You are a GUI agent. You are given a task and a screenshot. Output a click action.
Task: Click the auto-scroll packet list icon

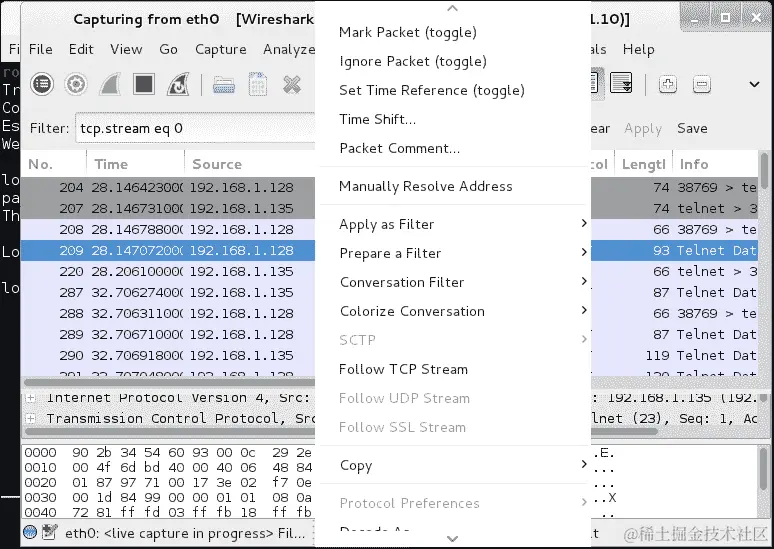click(x=621, y=83)
